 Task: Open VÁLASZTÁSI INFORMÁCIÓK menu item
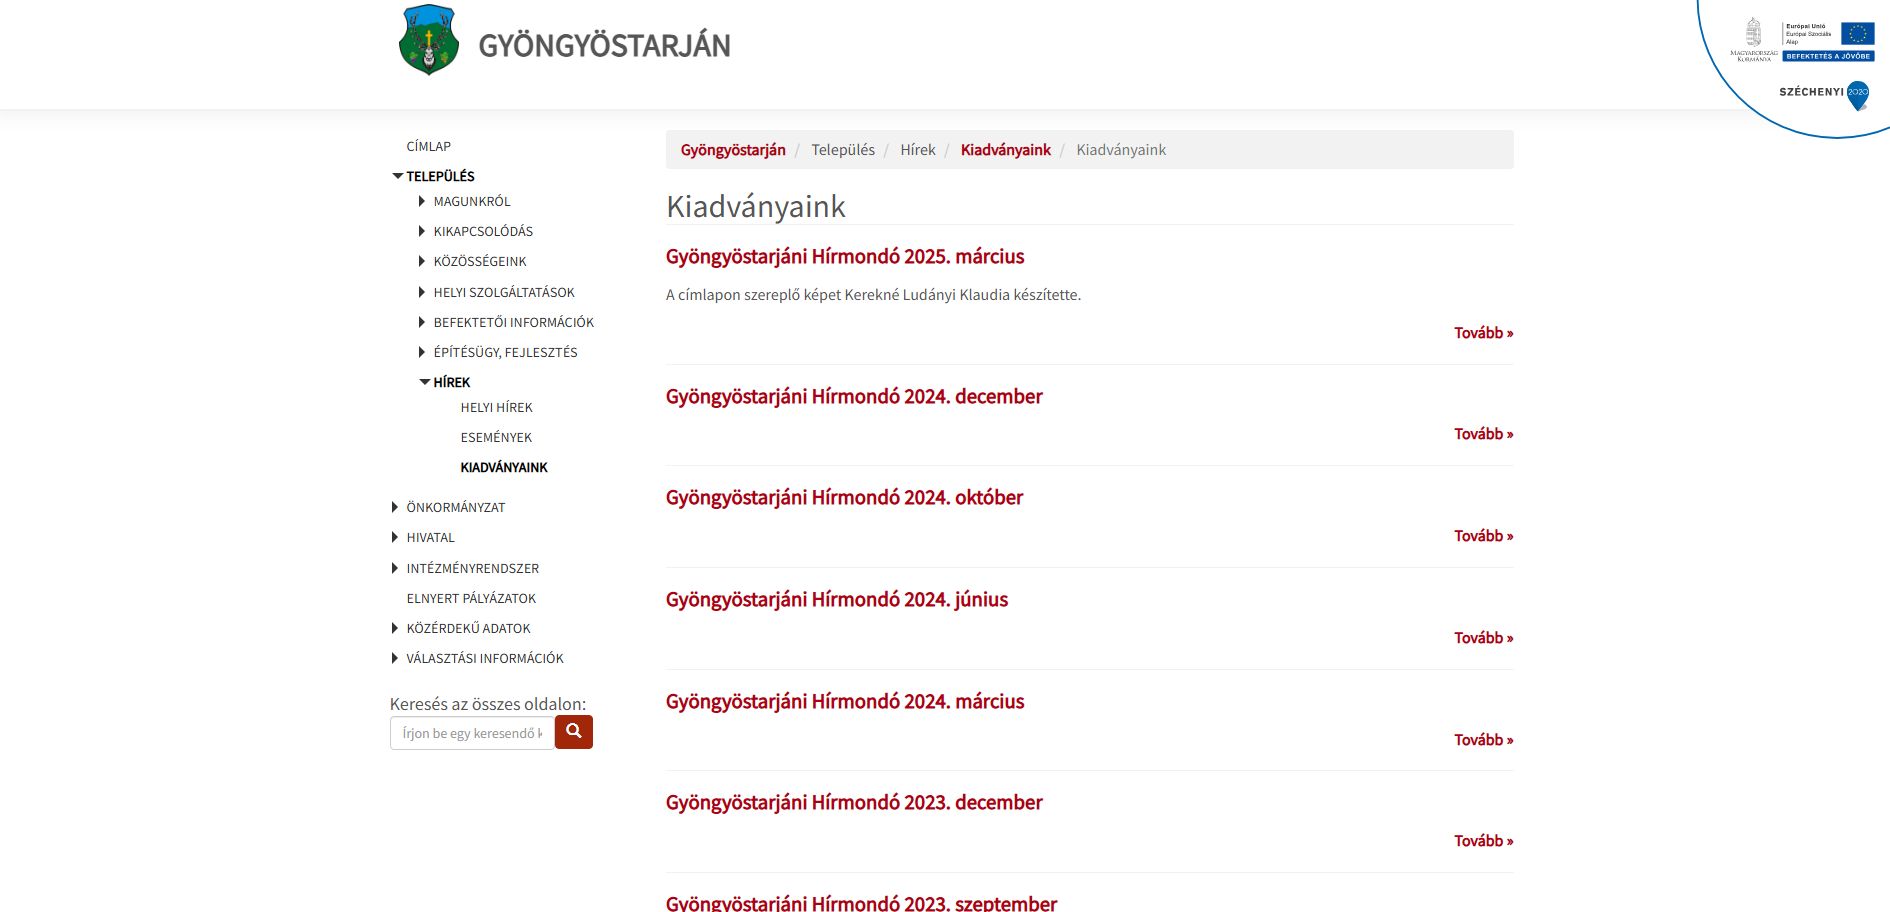(x=485, y=658)
